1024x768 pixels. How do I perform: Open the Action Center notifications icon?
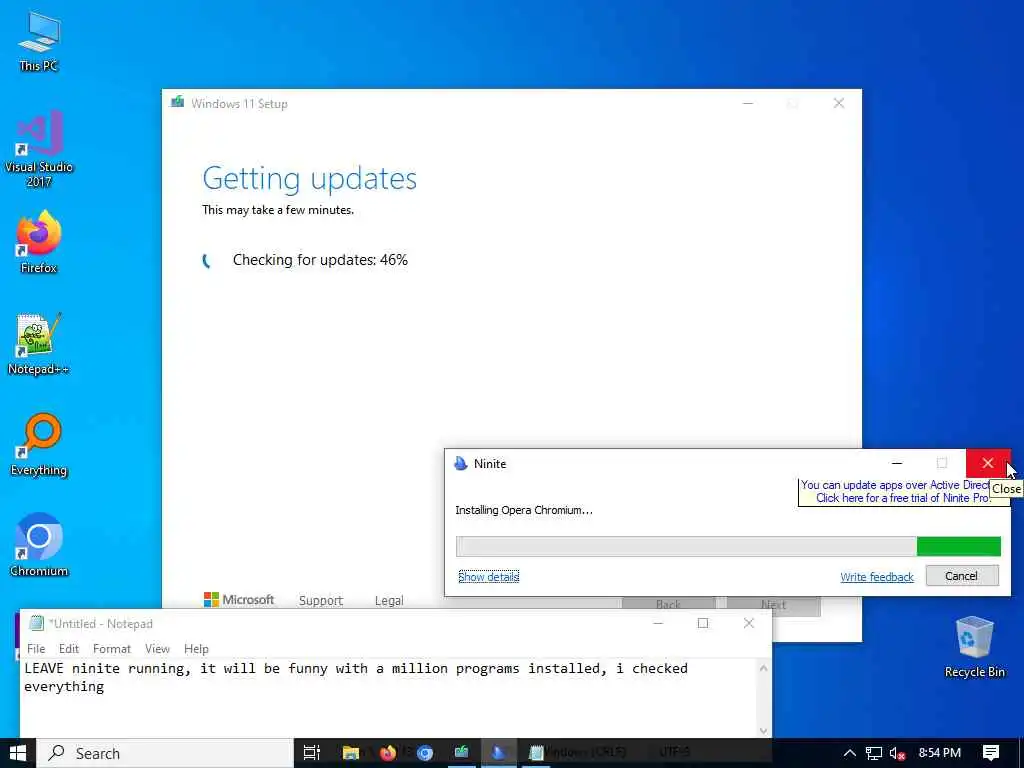click(x=991, y=753)
